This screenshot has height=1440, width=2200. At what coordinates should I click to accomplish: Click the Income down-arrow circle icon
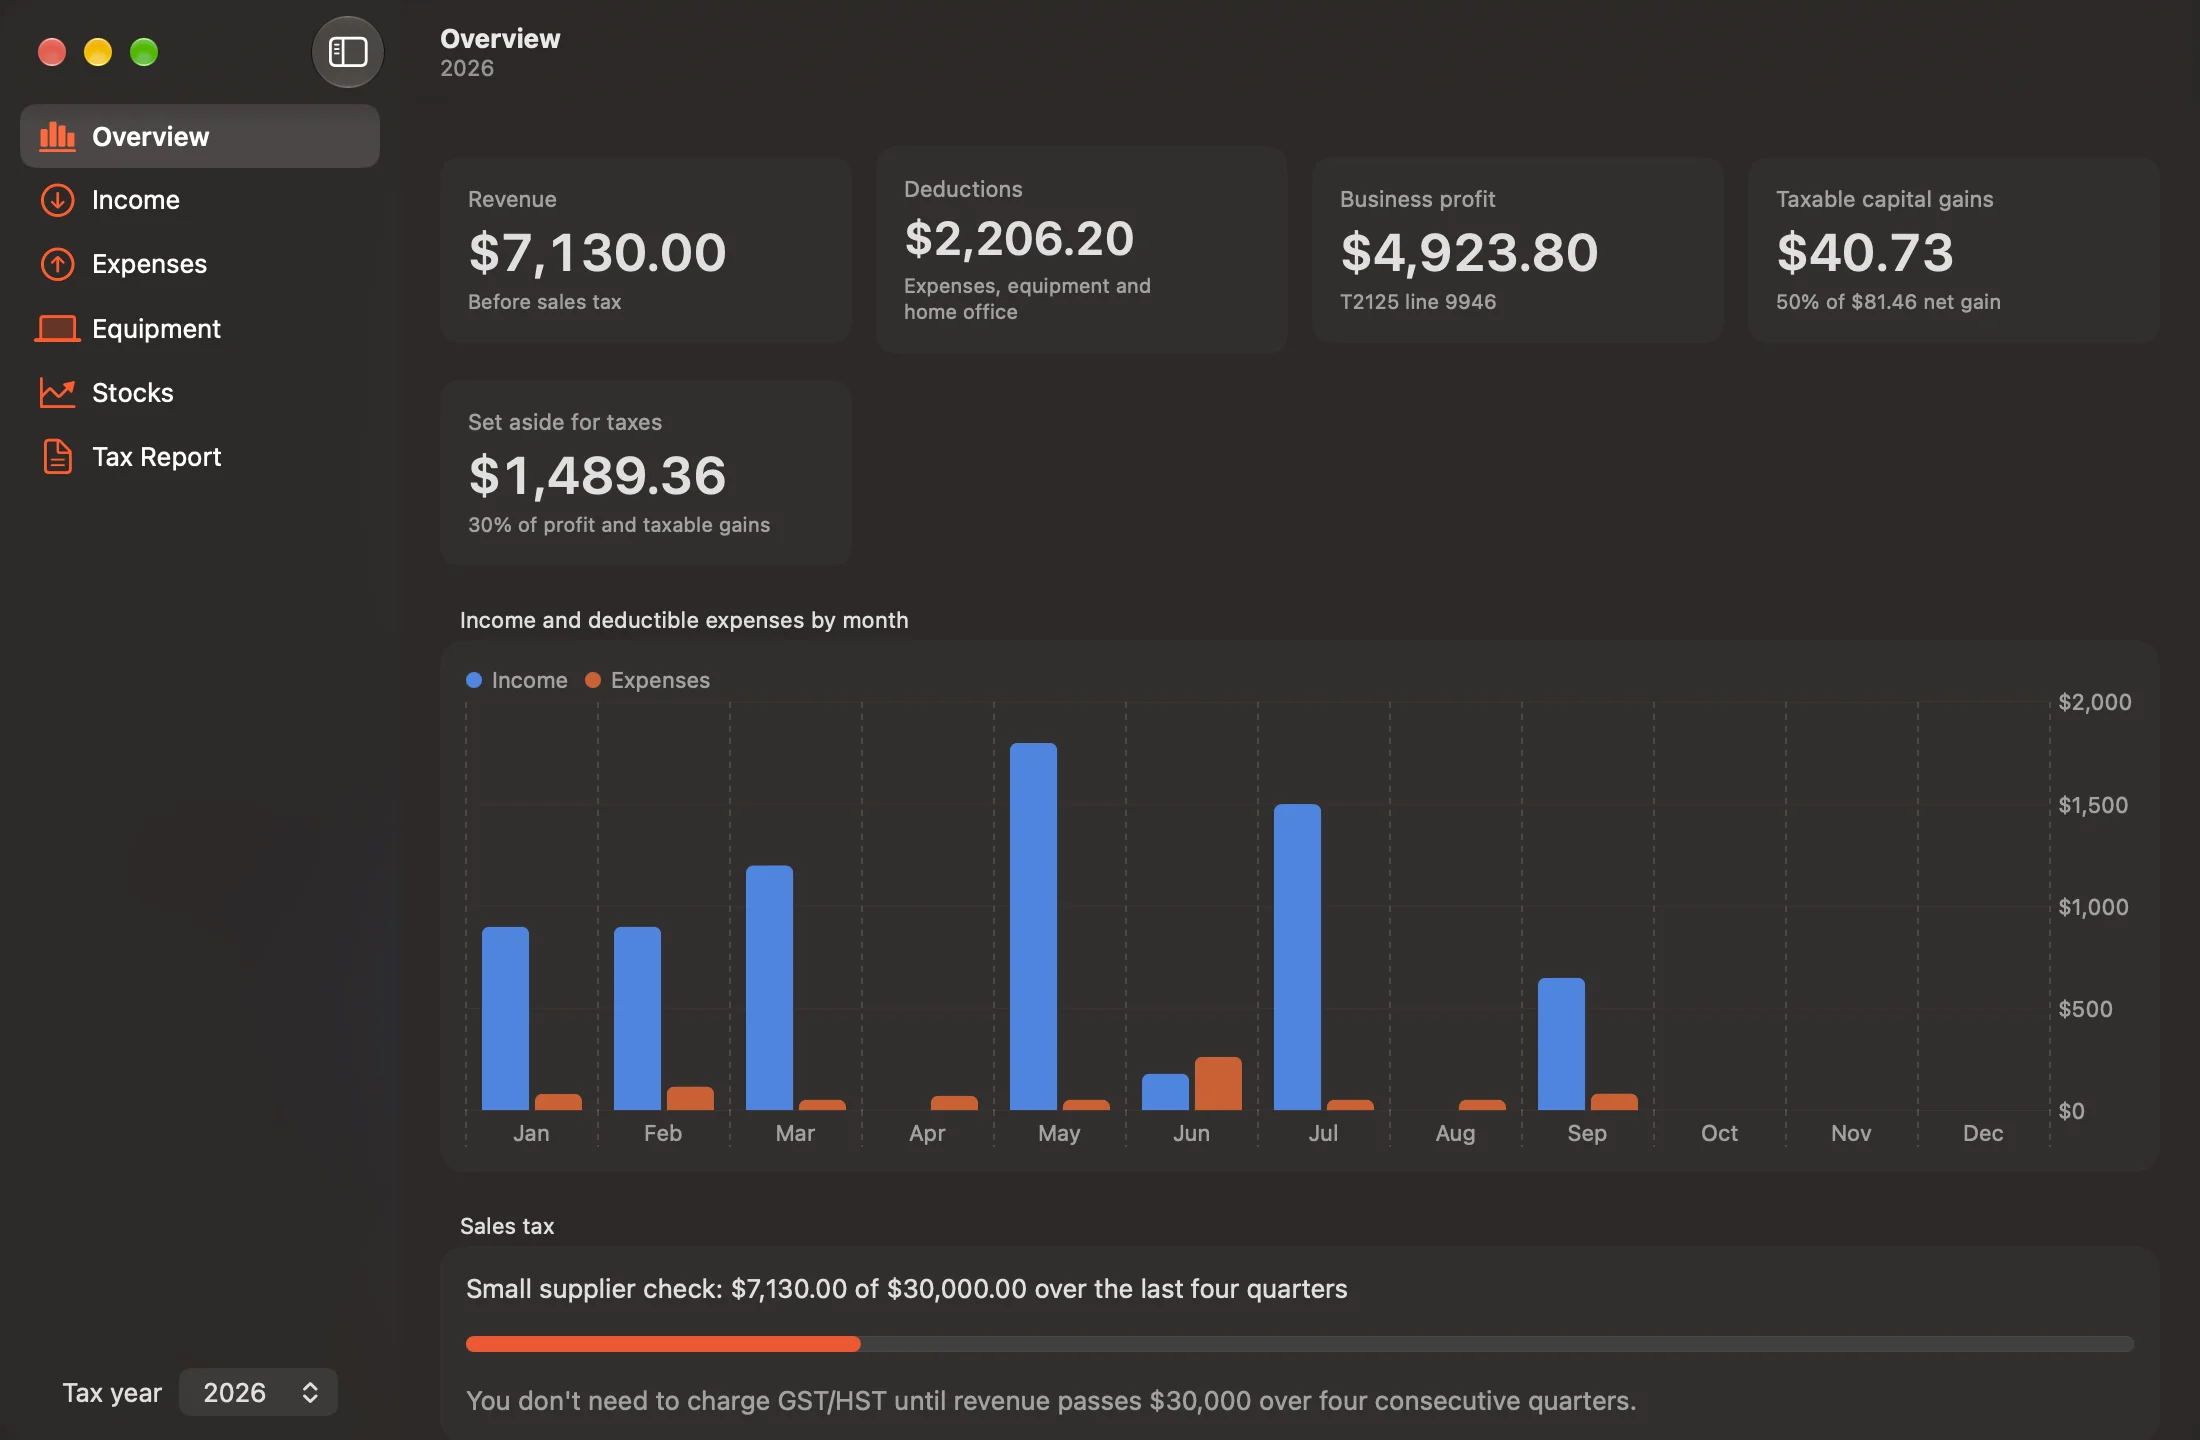[57, 200]
